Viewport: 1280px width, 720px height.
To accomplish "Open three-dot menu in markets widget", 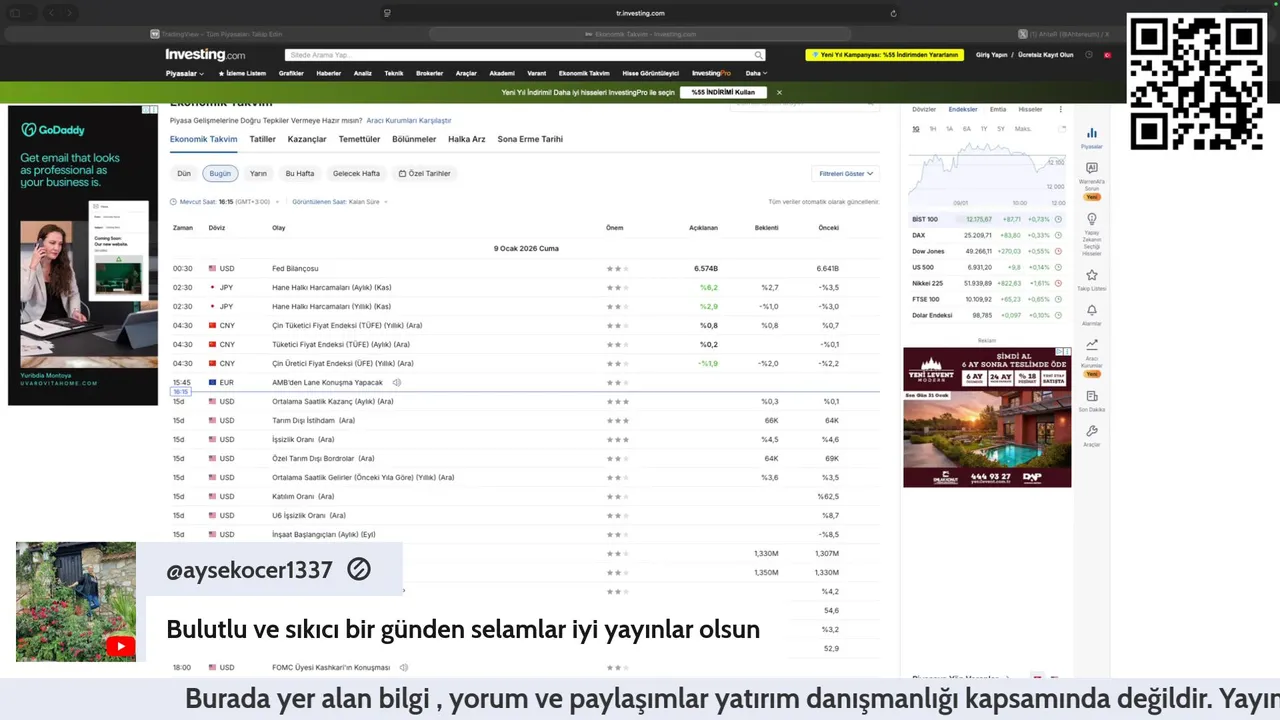I will click(x=1060, y=109).
